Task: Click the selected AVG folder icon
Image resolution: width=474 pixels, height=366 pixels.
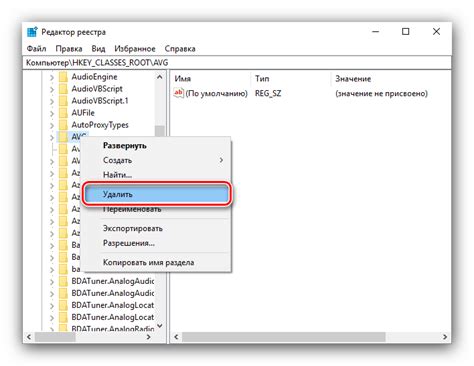Action: [63, 137]
